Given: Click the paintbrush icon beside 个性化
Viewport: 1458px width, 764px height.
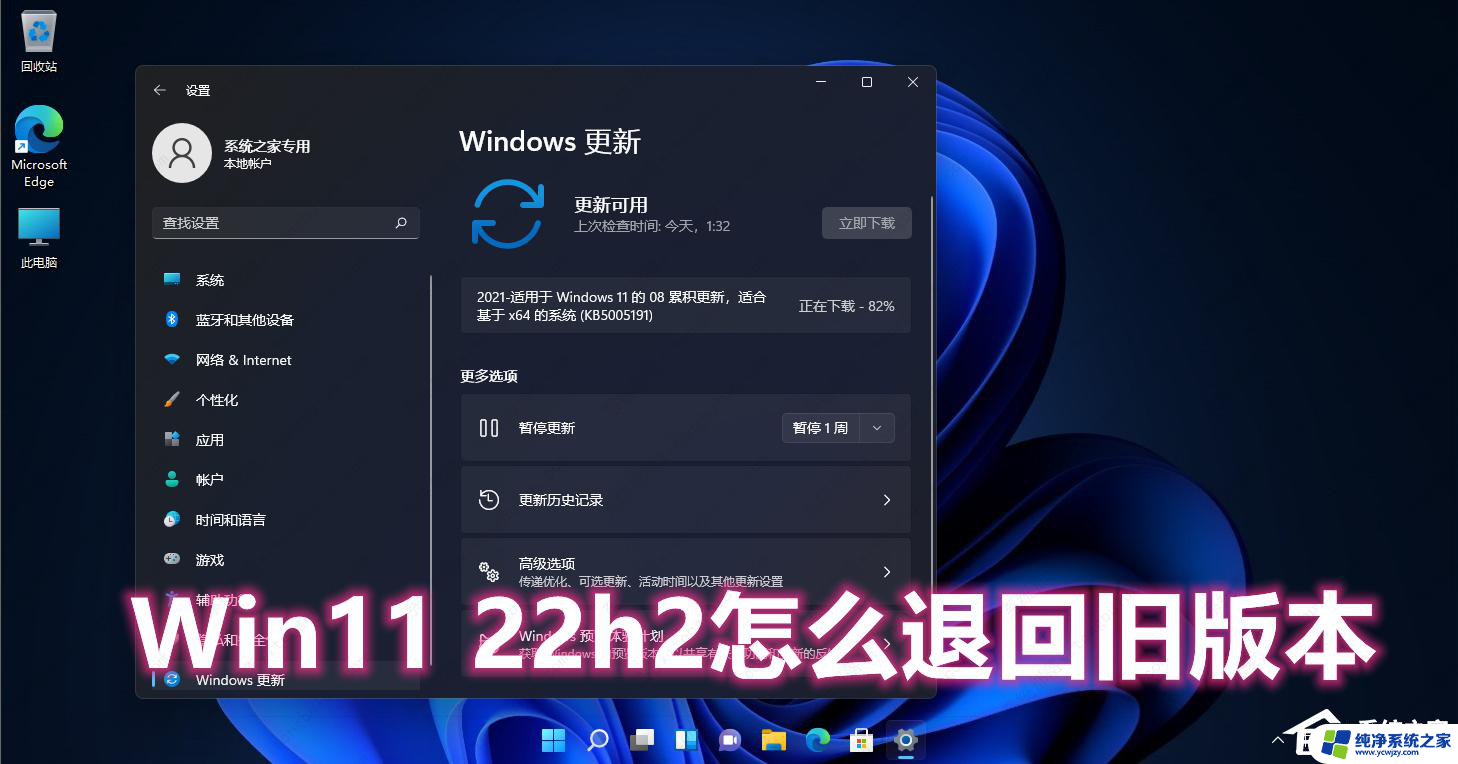Looking at the screenshot, I should (x=172, y=400).
